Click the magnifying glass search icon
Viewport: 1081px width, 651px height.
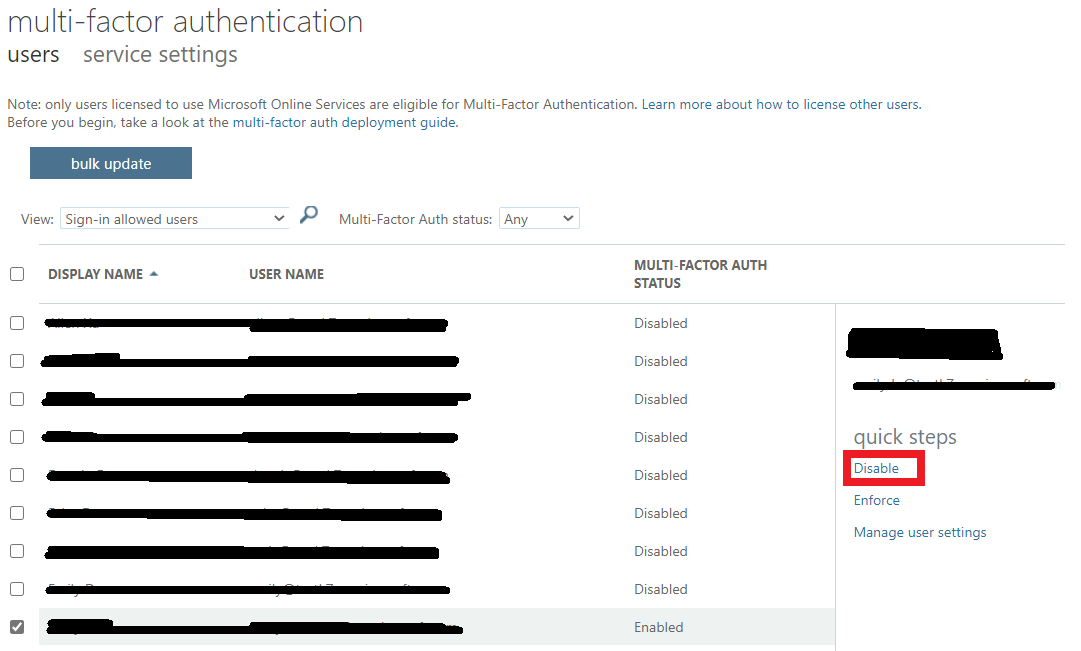pyautogui.click(x=309, y=215)
